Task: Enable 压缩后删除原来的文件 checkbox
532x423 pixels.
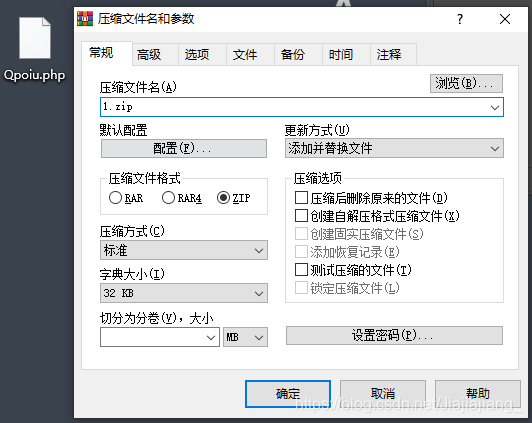Action: pyautogui.click(x=301, y=197)
